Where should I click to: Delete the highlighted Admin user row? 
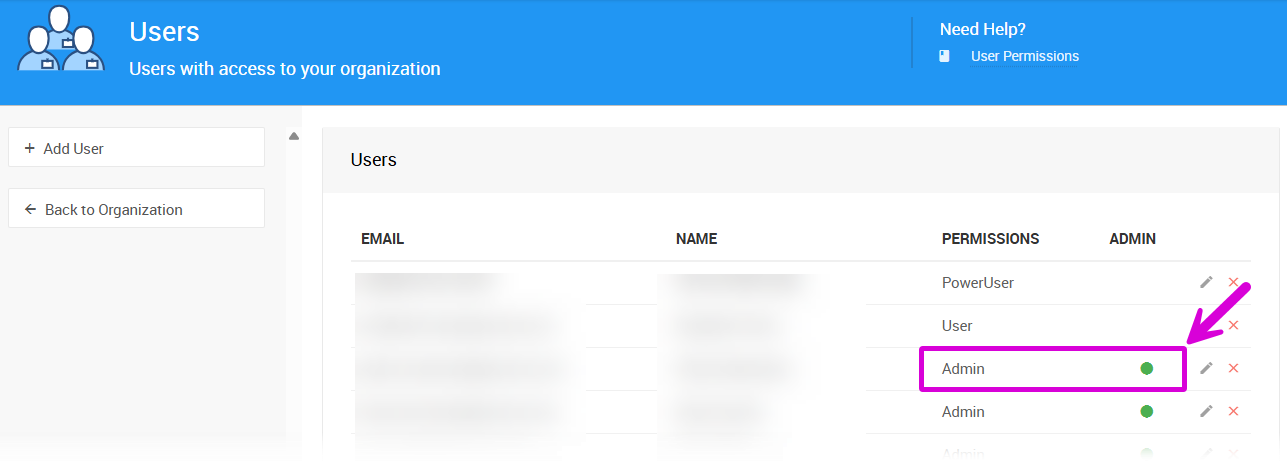pyautogui.click(x=1233, y=369)
